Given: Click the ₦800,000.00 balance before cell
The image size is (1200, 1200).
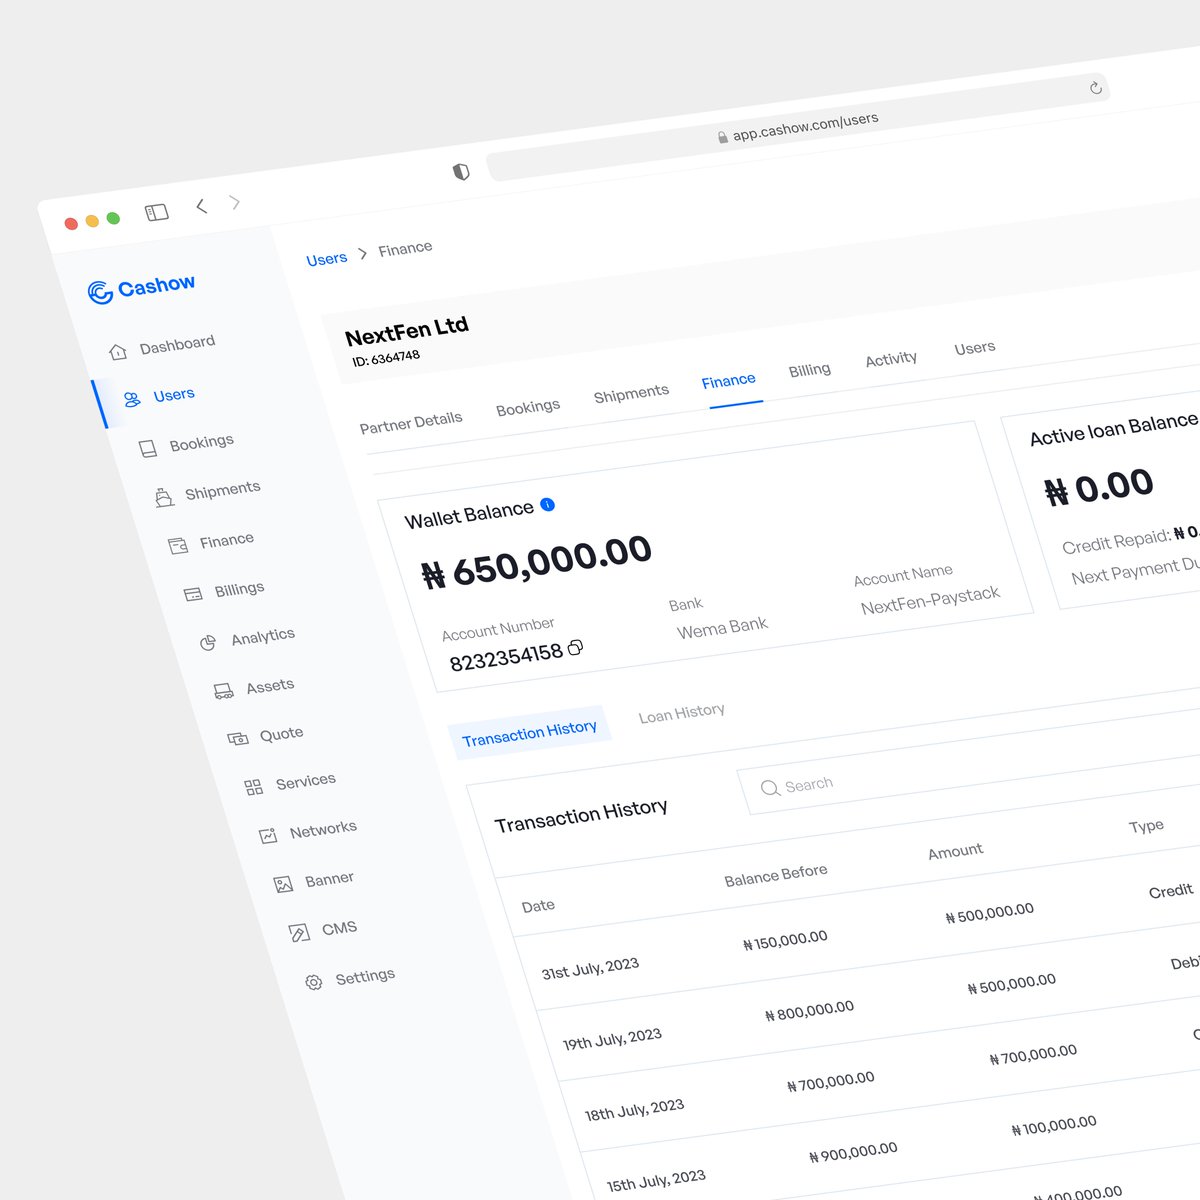Looking at the screenshot, I should tap(809, 1011).
